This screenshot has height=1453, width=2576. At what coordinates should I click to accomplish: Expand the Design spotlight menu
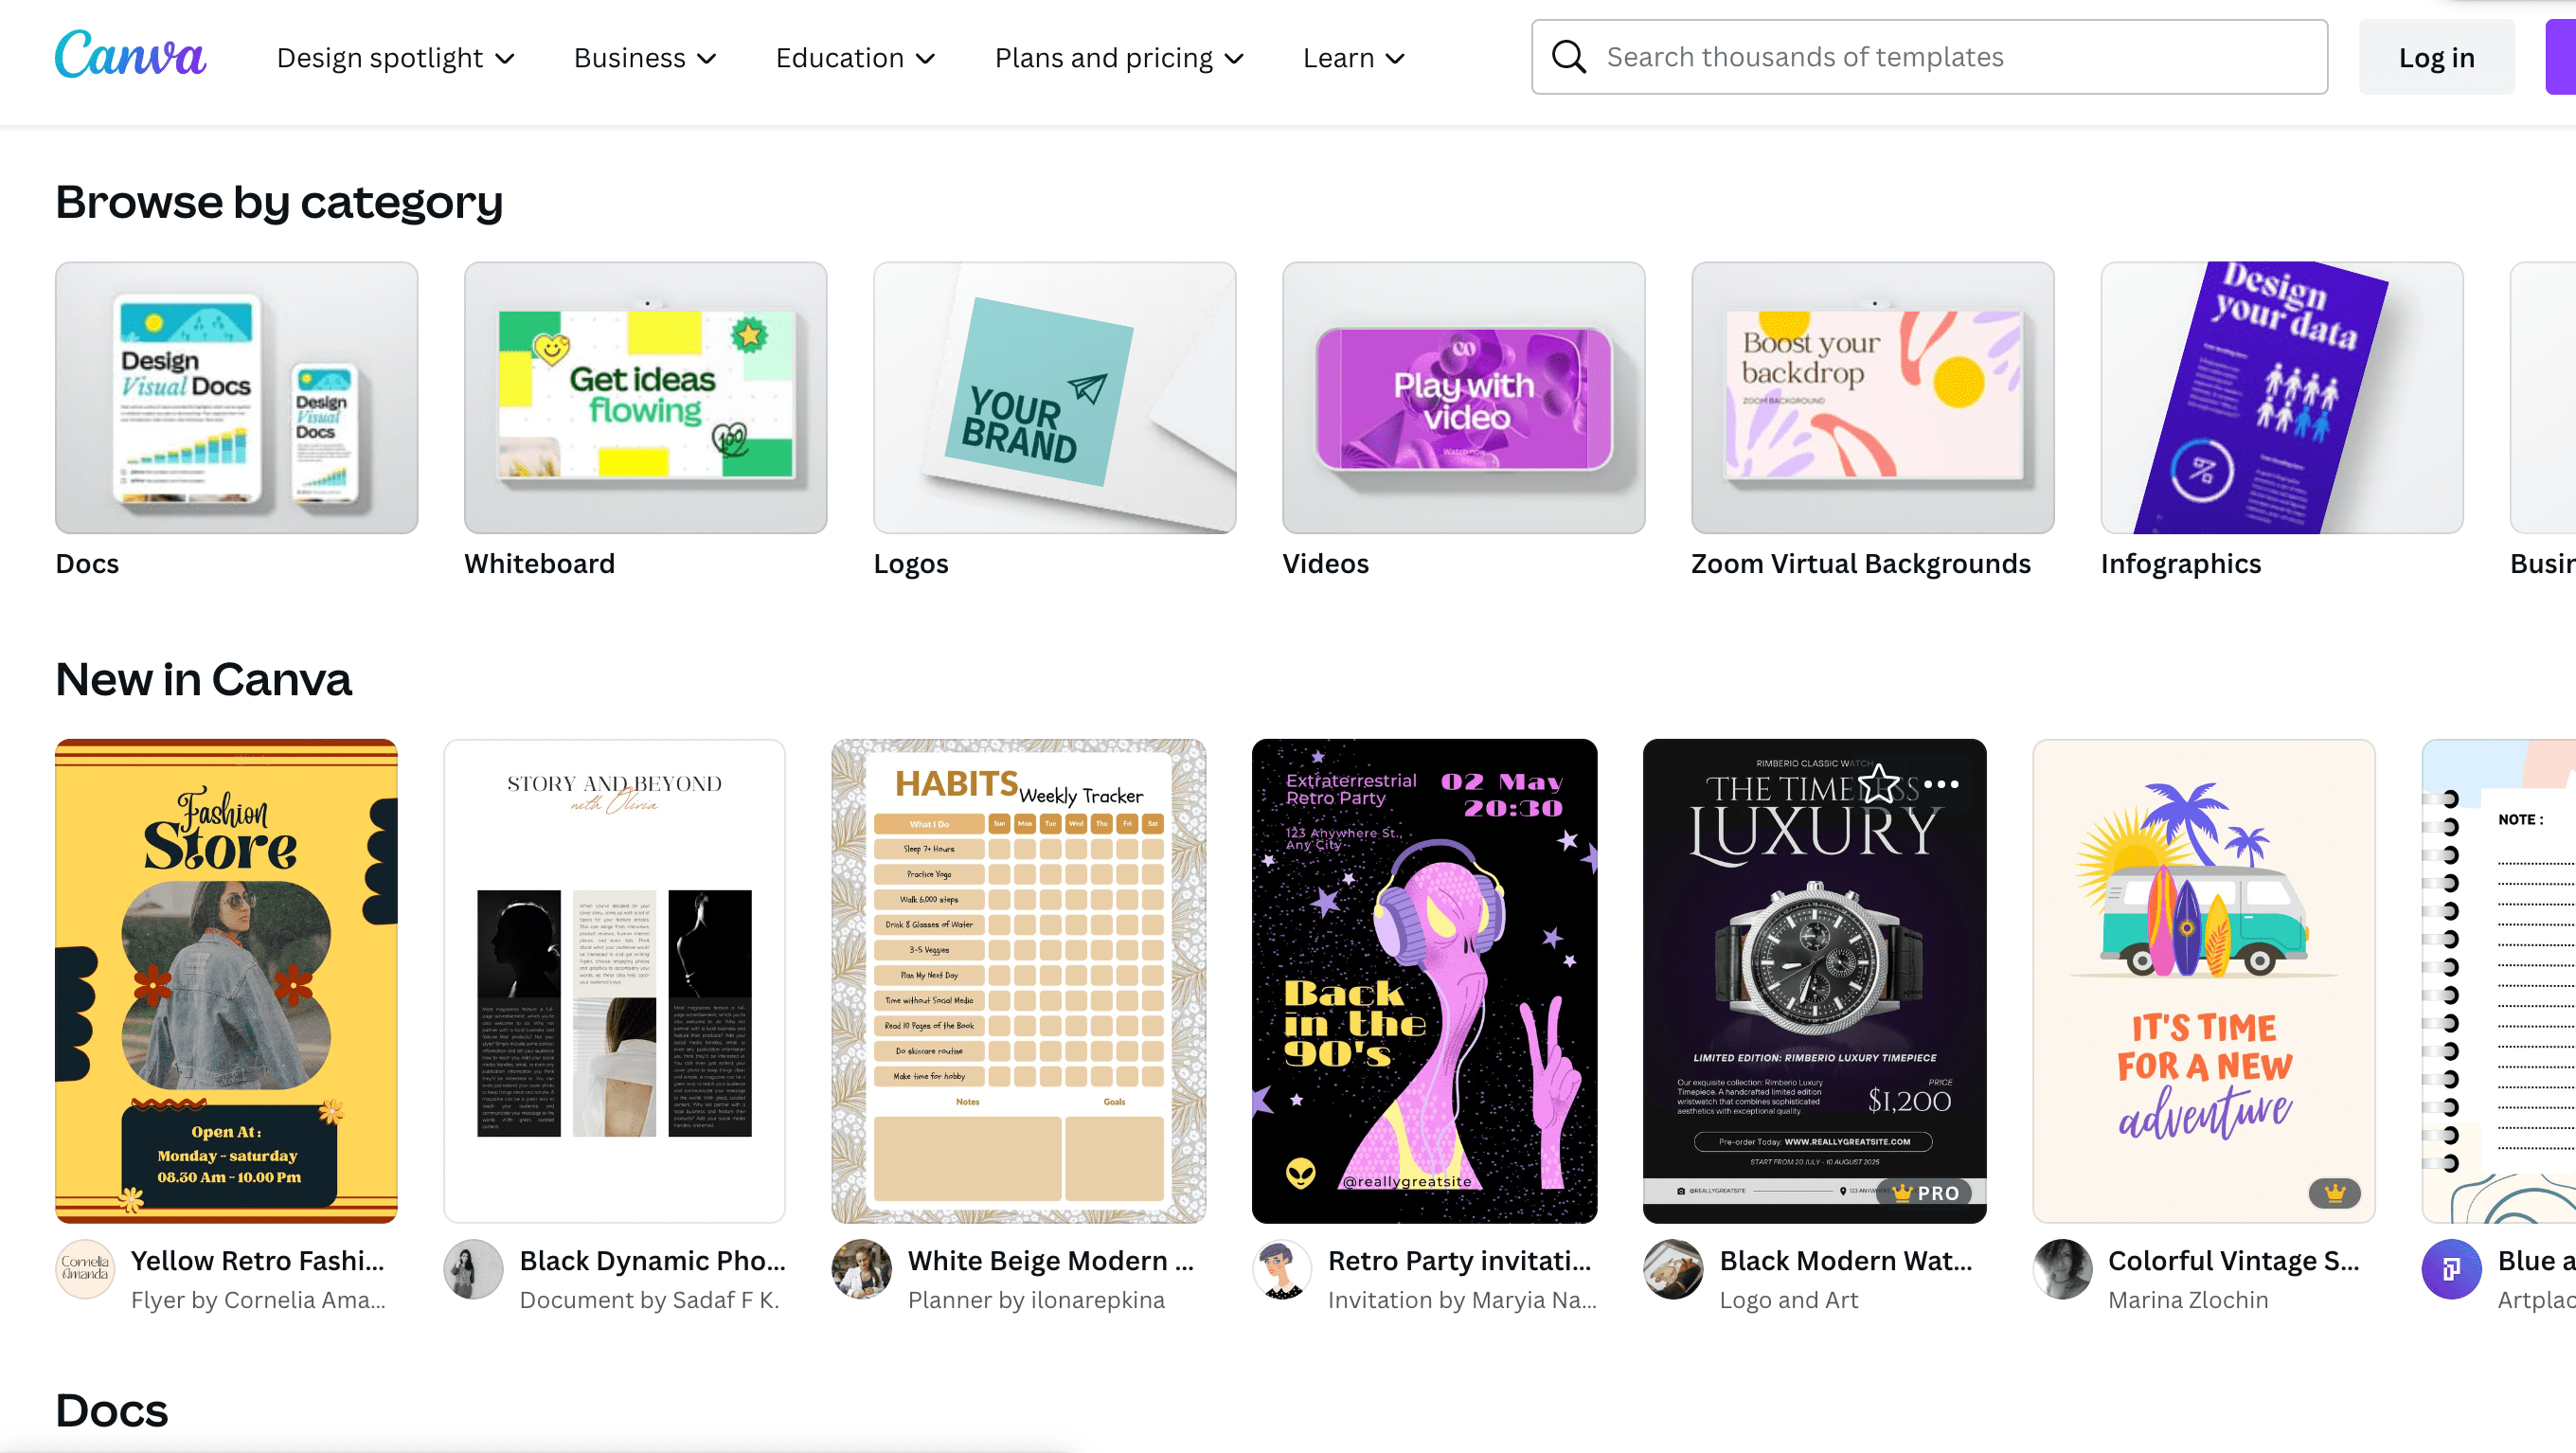(396, 58)
